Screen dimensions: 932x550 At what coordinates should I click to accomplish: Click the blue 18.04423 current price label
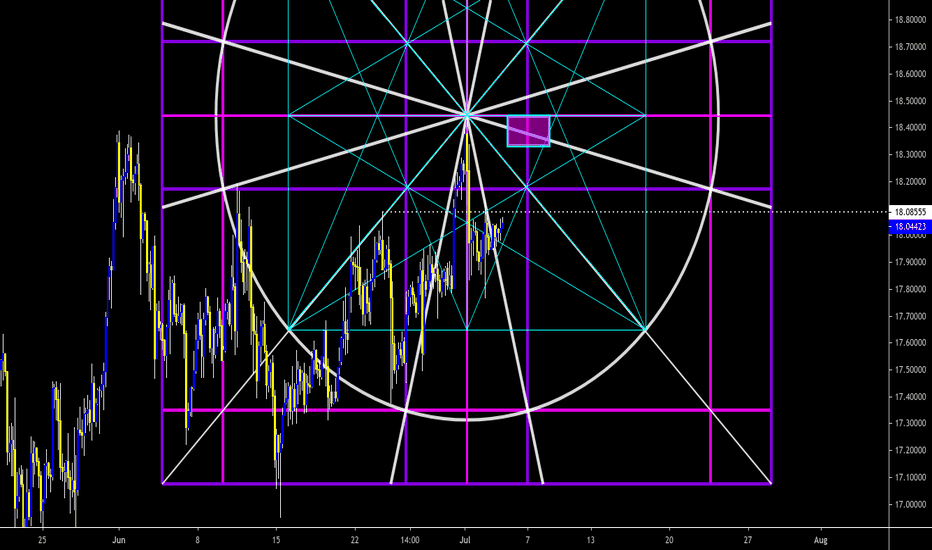click(910, 227)
